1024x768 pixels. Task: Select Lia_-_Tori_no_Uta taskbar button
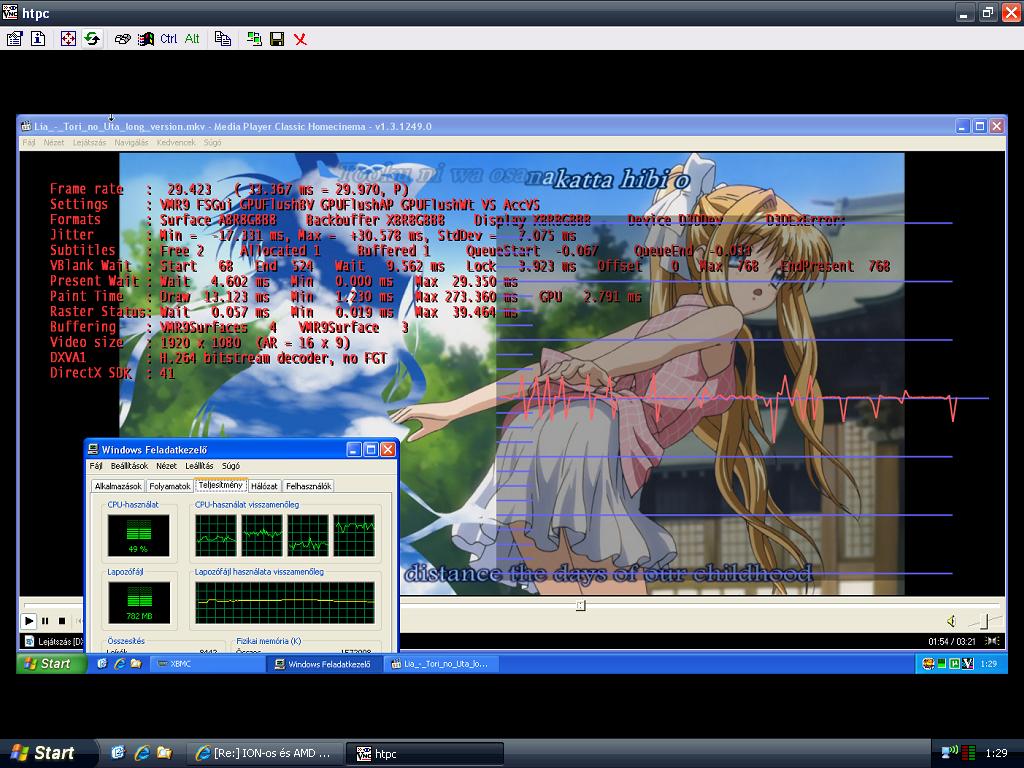[x=440, y=664]
